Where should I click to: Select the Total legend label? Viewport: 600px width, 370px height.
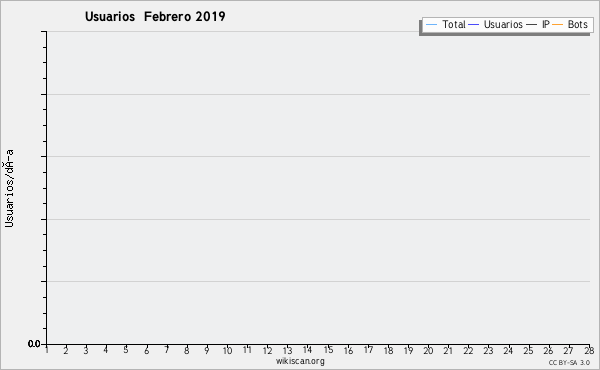(x=454, y=24)
